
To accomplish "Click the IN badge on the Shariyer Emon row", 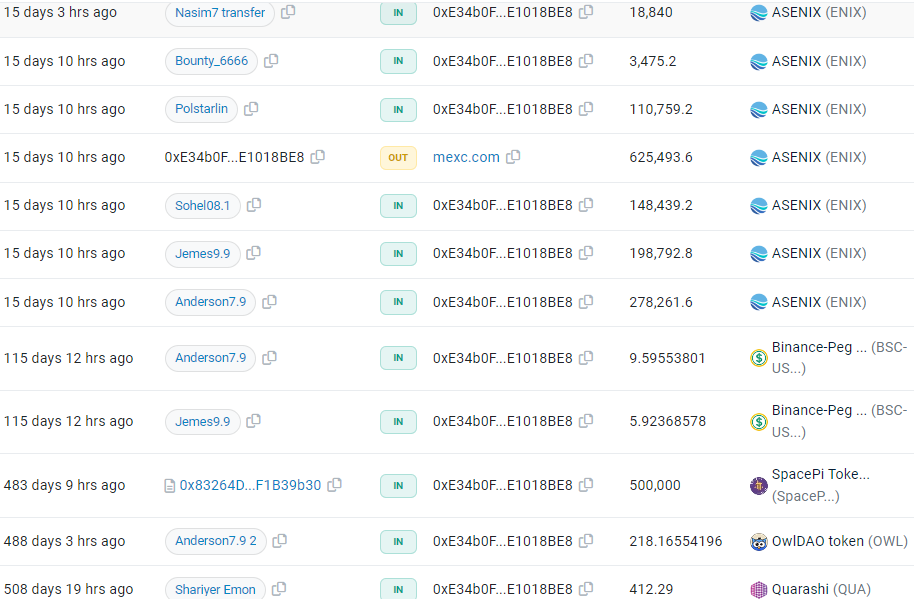I will (x=398, y=589).
